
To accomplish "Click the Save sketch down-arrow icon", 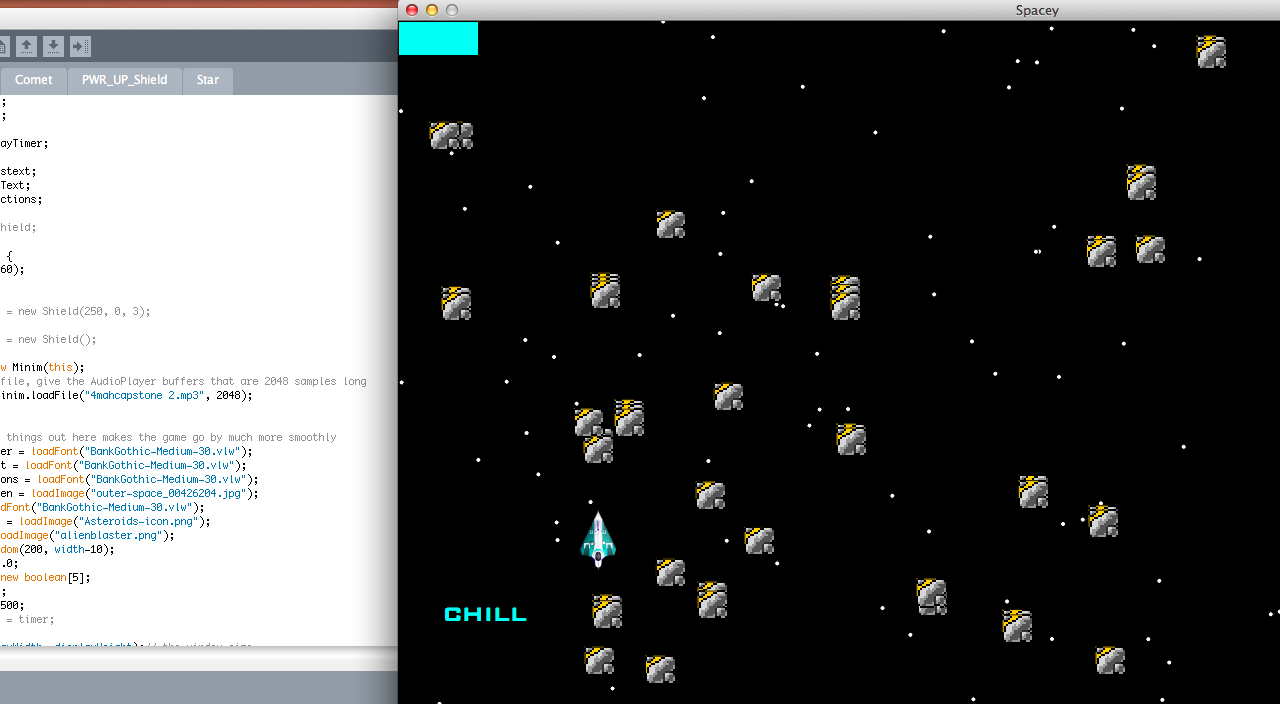I will pos(53,46).
